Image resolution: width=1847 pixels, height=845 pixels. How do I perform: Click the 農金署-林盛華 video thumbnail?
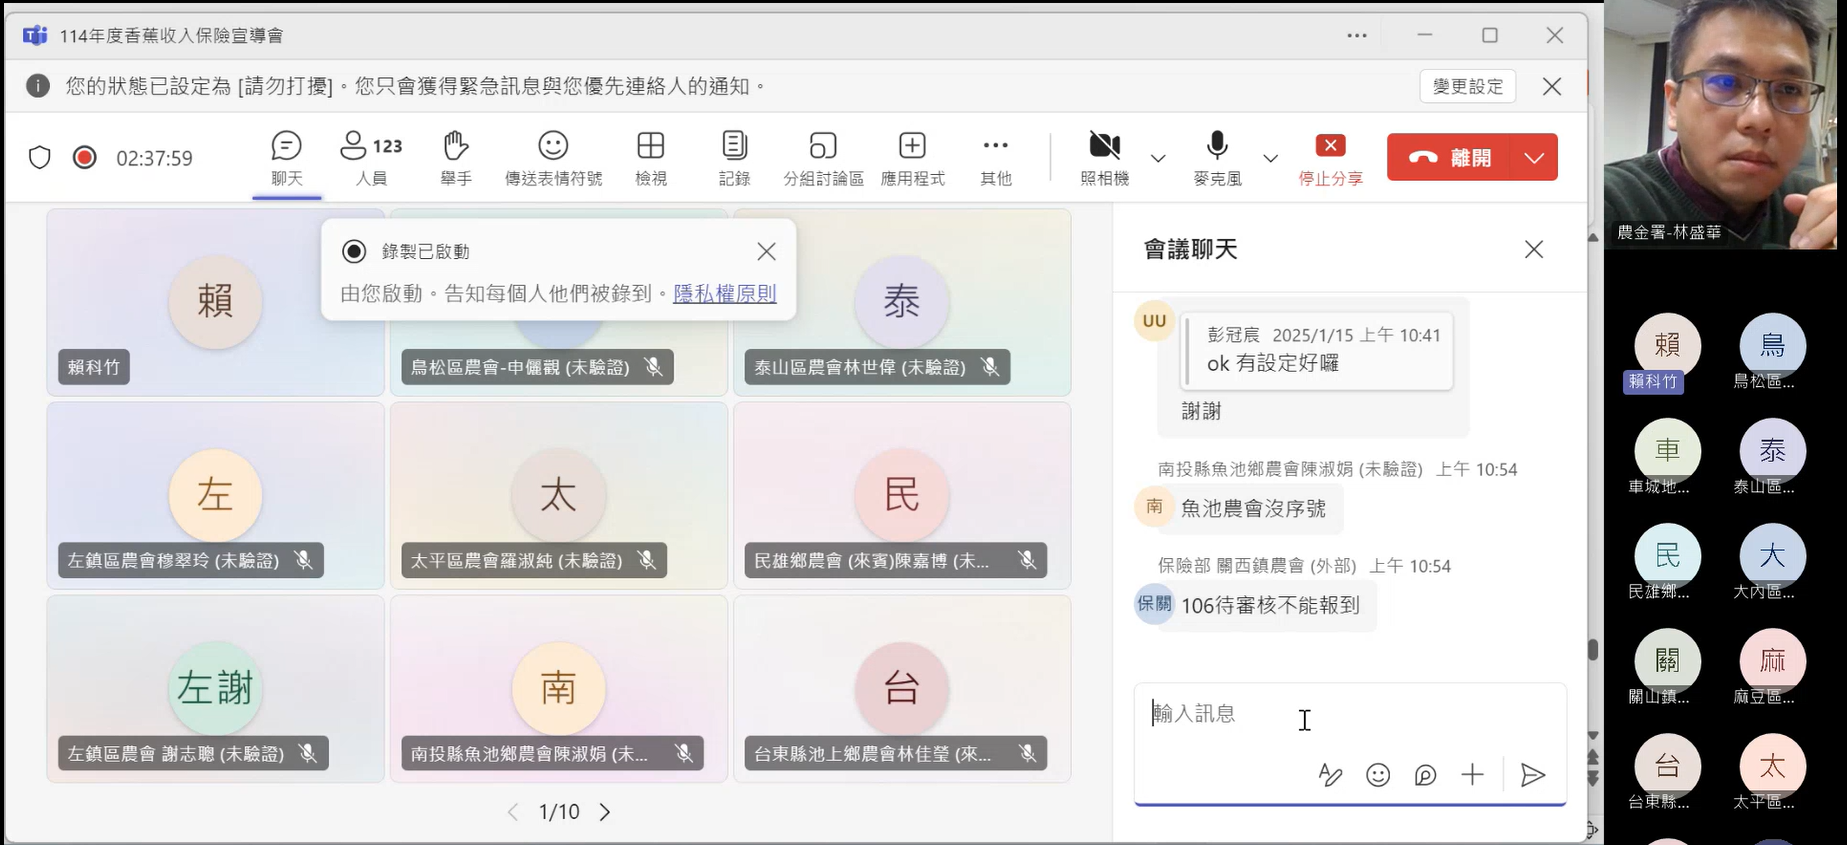(1721, 125)
